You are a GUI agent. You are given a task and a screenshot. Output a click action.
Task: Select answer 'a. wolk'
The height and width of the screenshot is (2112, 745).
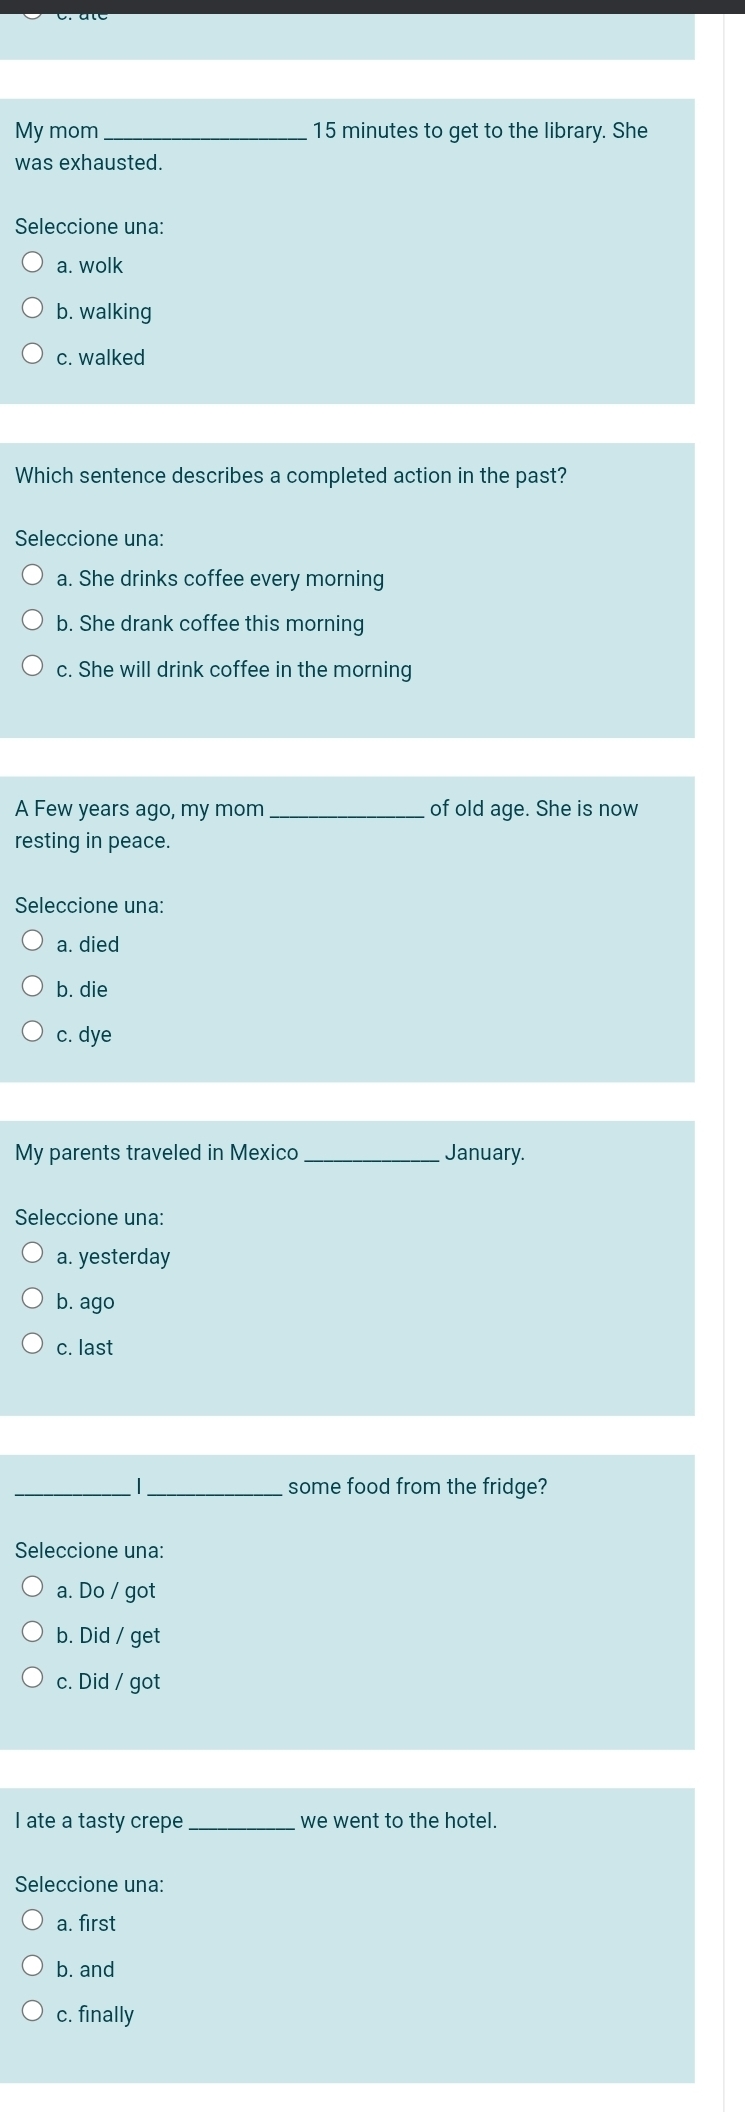33,264
